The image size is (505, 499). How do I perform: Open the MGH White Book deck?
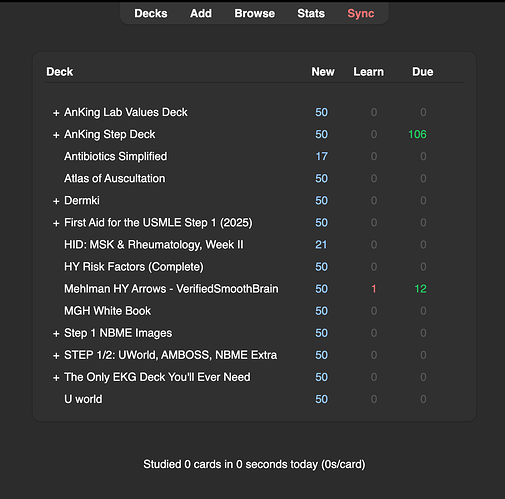coord(107,311)
